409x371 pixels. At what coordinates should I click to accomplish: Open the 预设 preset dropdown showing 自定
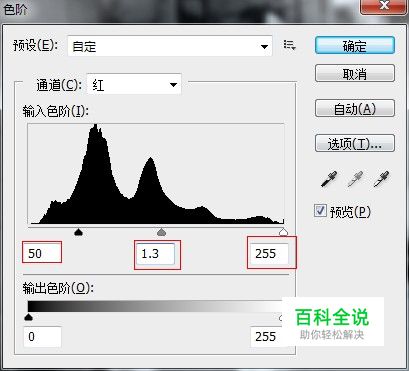point(170,46)
